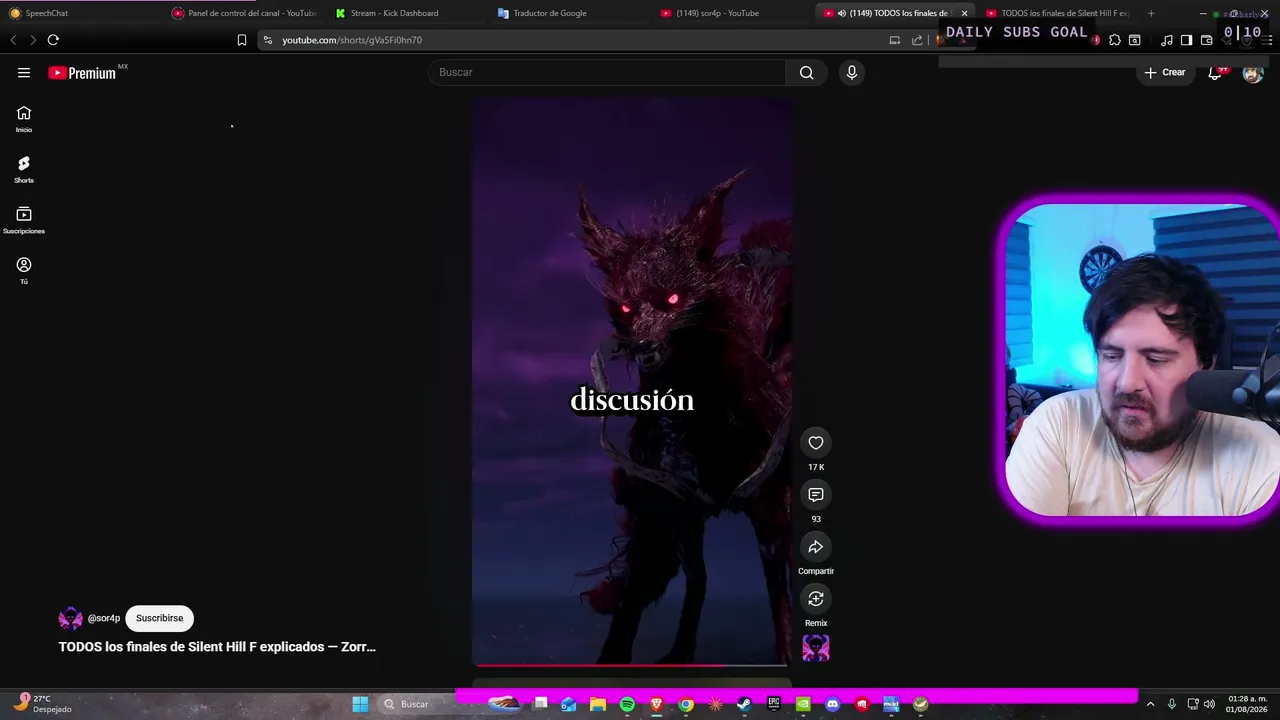Open YouTube notifications bell

point(1215,72)
